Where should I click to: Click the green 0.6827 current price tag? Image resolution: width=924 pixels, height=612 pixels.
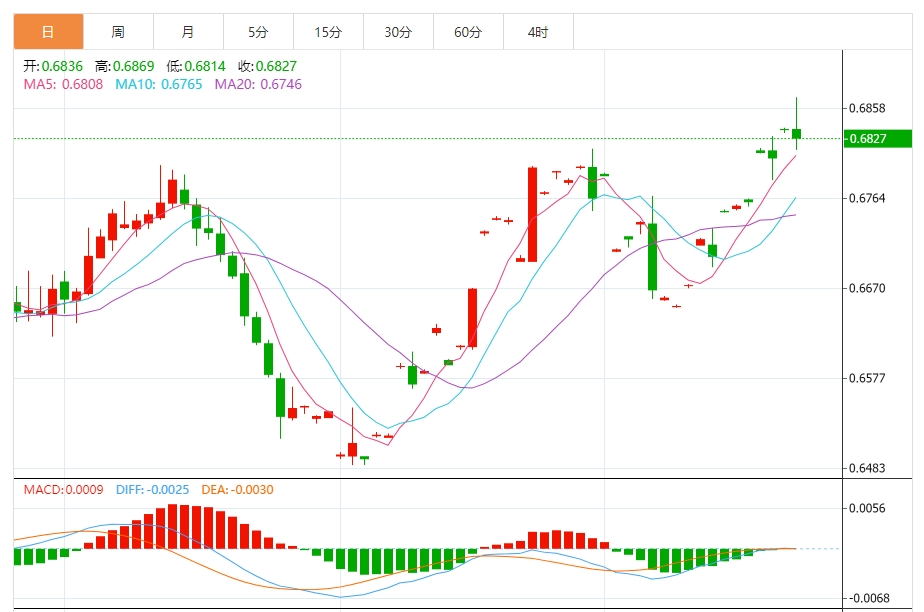(x=877, y=138)
